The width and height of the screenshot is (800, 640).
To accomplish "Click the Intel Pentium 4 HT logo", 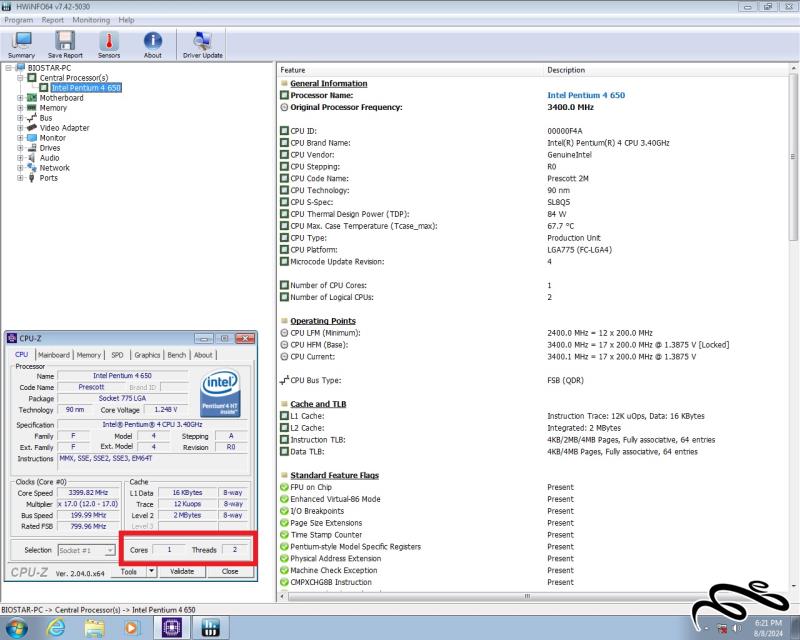I will pos(220,394).
